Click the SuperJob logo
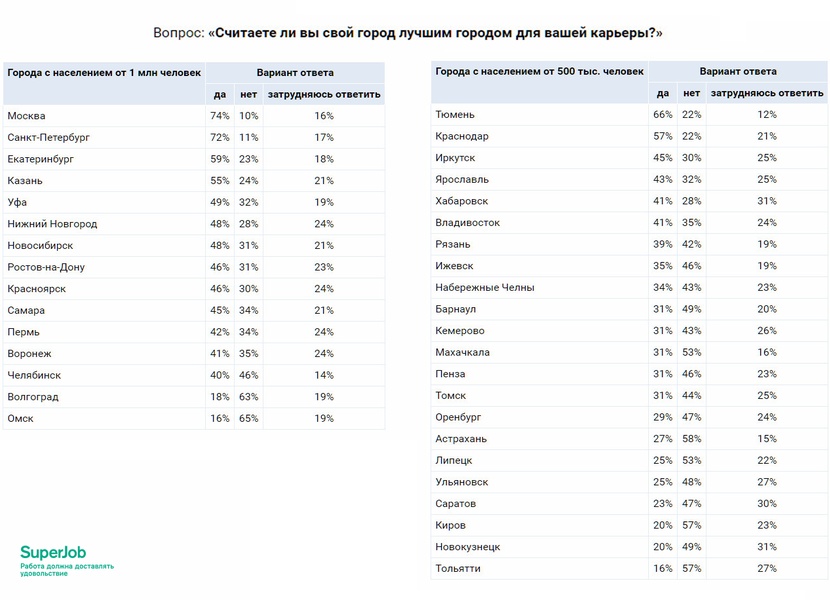Image resolution: width=830 pixels, height=600 pixels. [x=55, y=553]
